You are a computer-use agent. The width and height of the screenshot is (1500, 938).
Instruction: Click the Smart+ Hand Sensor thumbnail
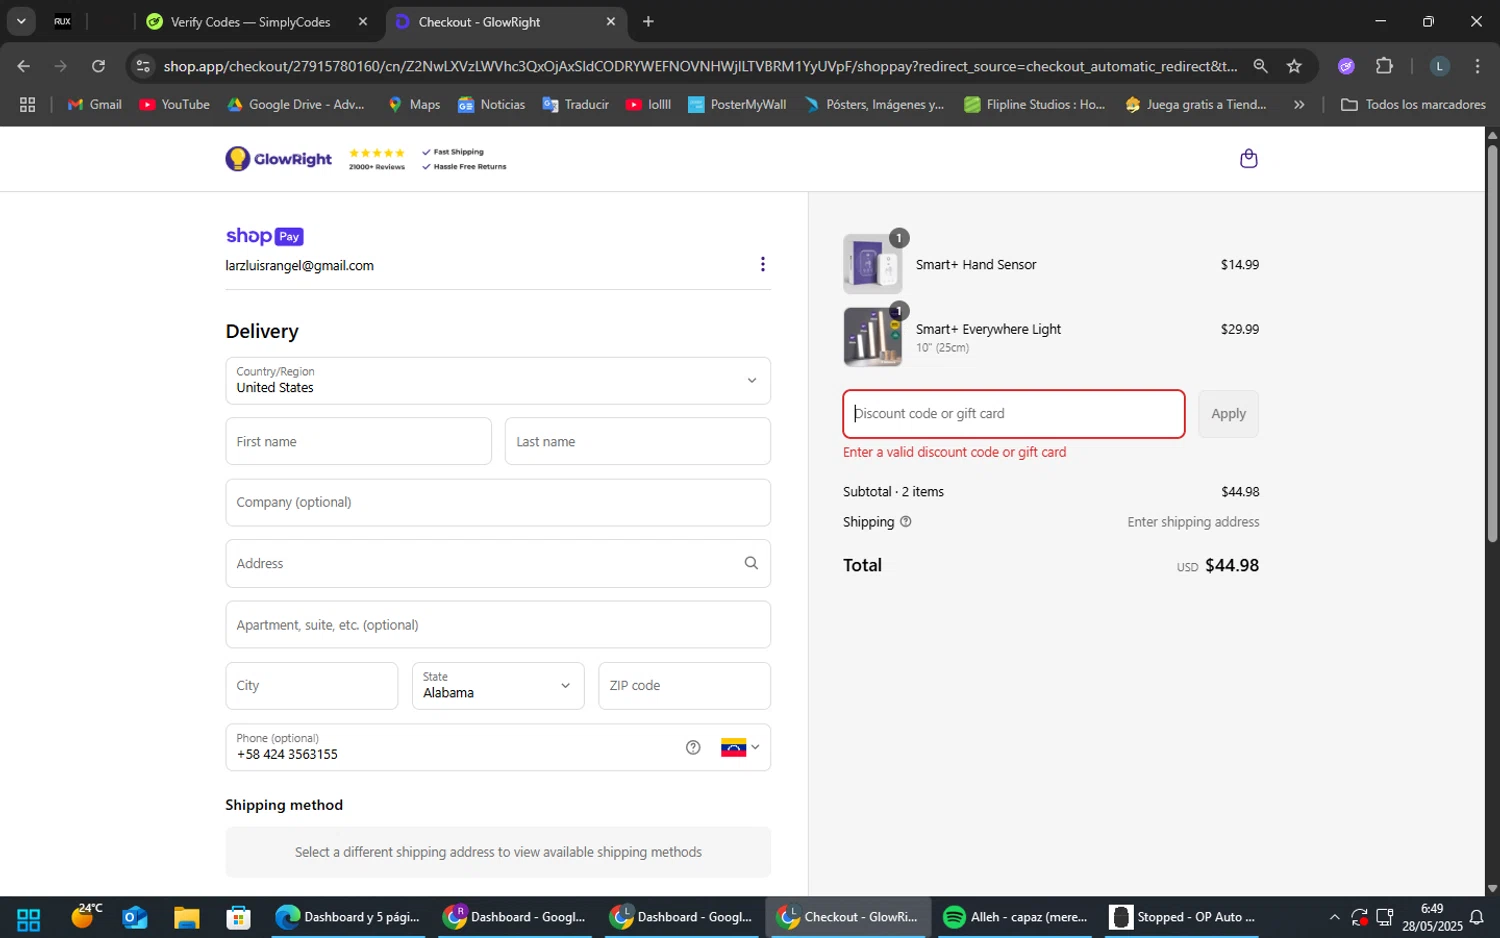click(x=872, y=265)
